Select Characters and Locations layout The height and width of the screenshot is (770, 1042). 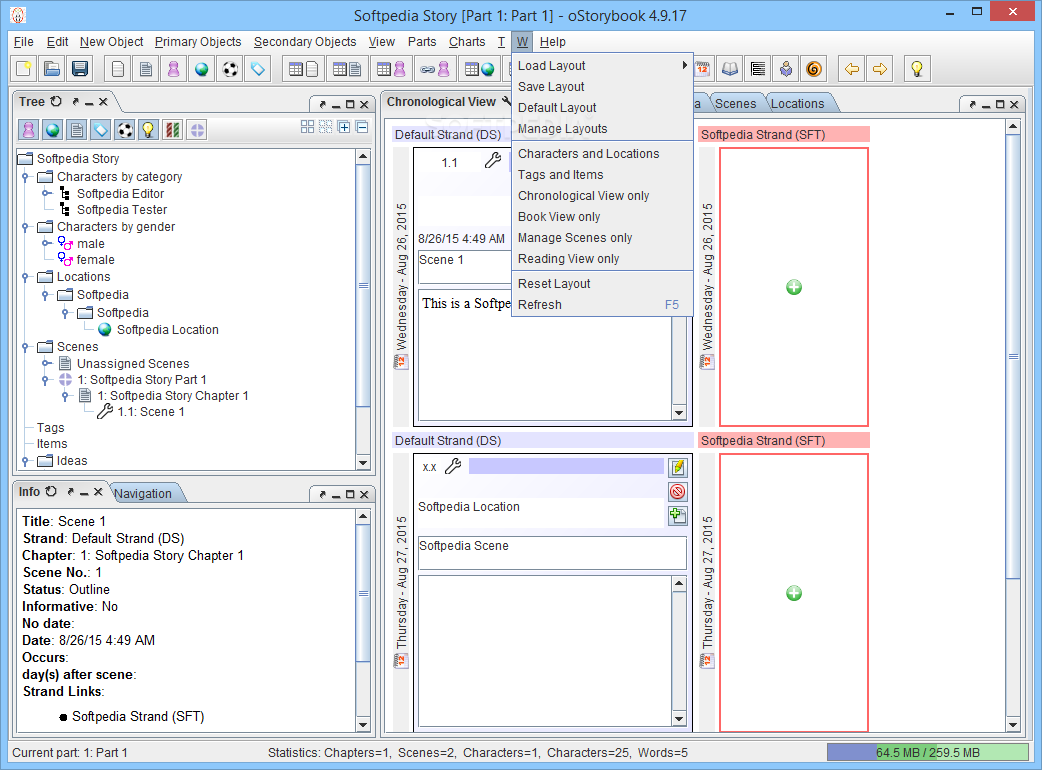pos(602,153)
